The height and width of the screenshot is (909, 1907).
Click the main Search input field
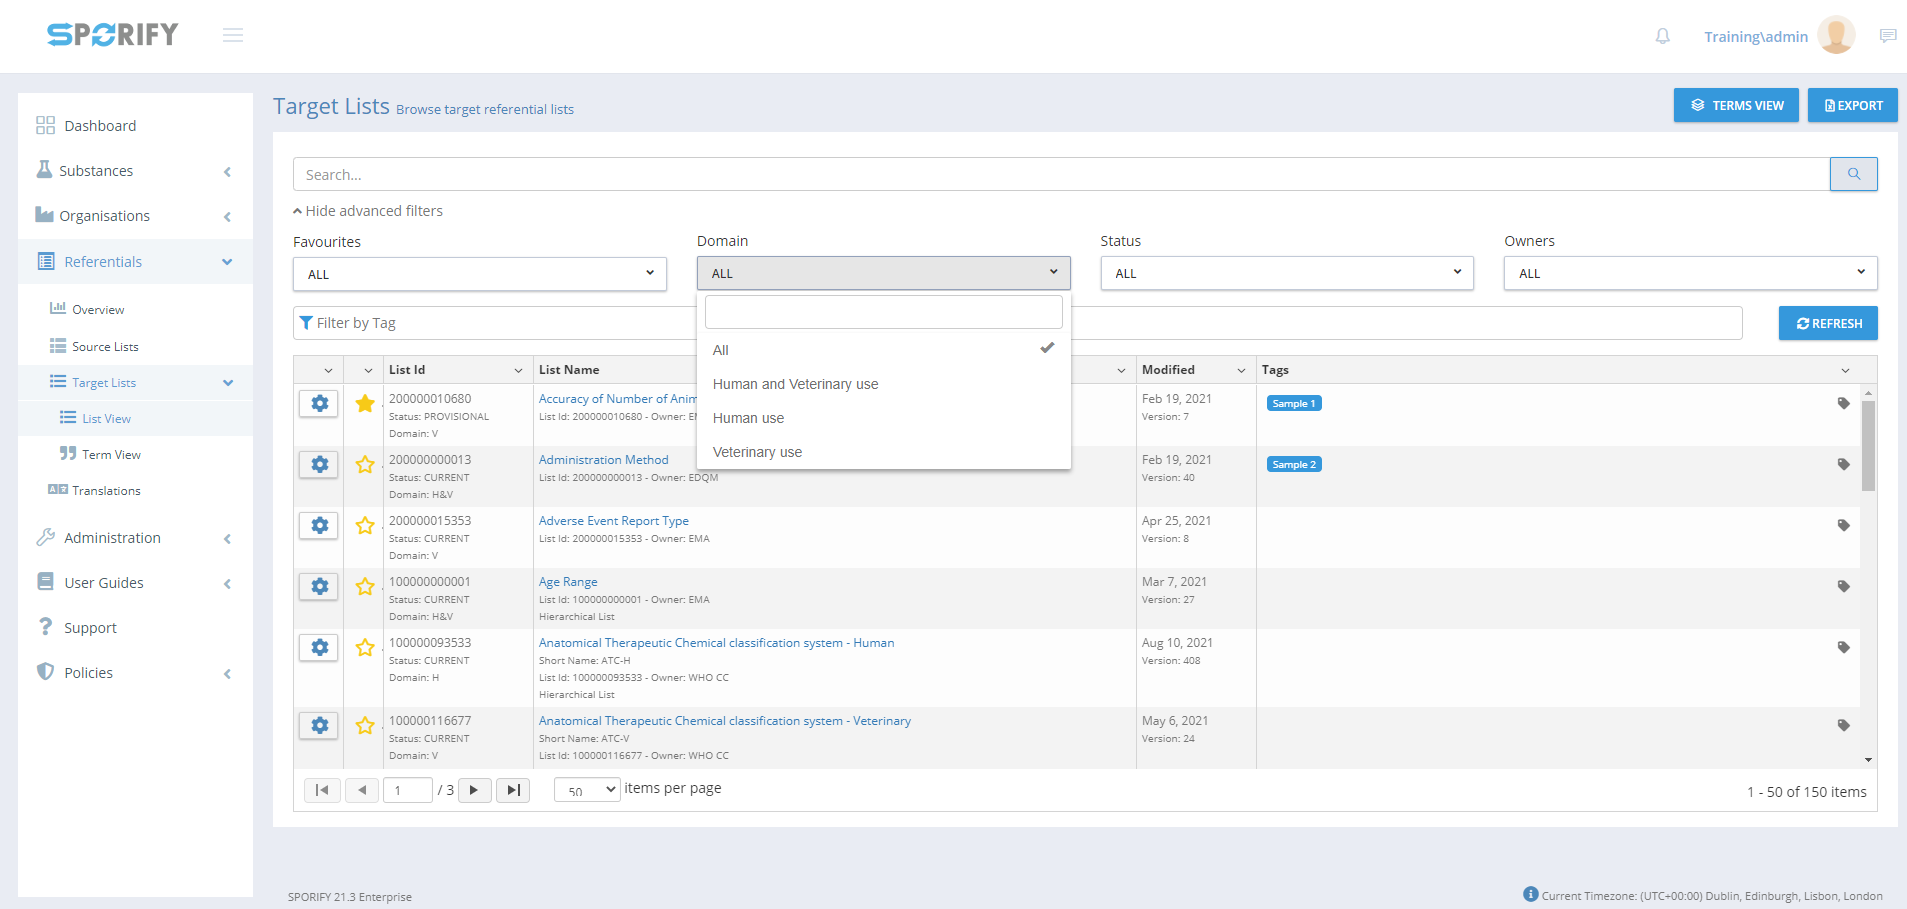tap(1060, 174)
